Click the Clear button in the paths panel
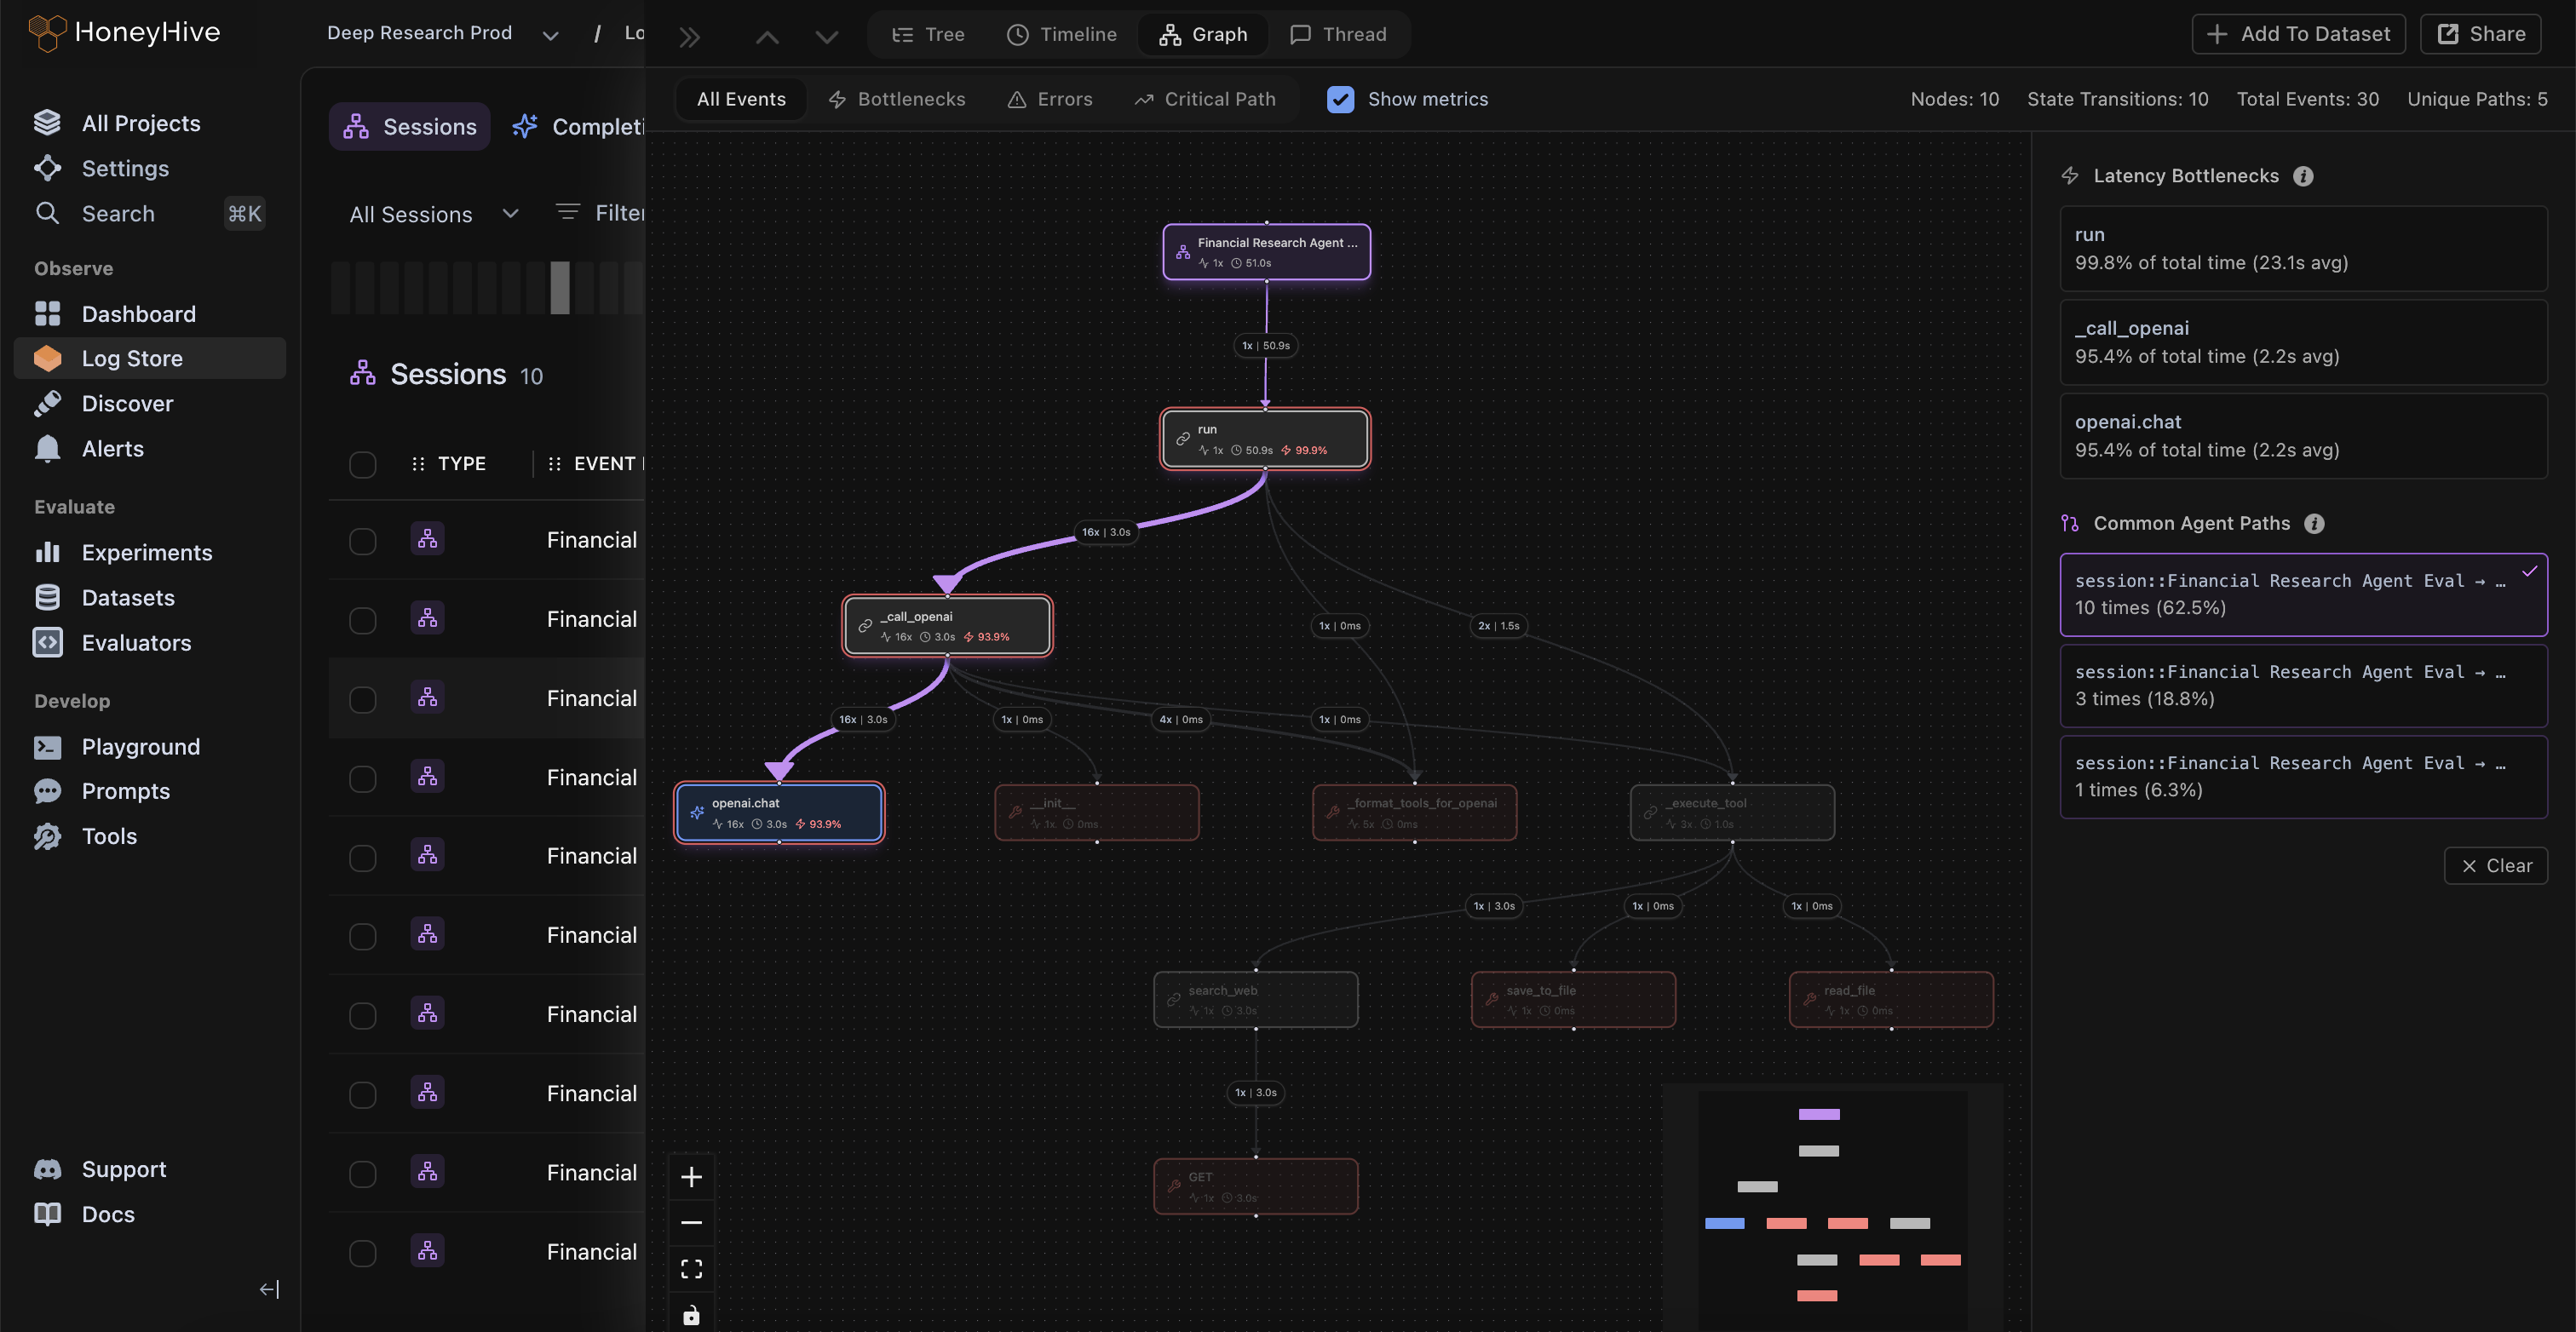2576x1332 pixels. click(x=2495, y=866)
